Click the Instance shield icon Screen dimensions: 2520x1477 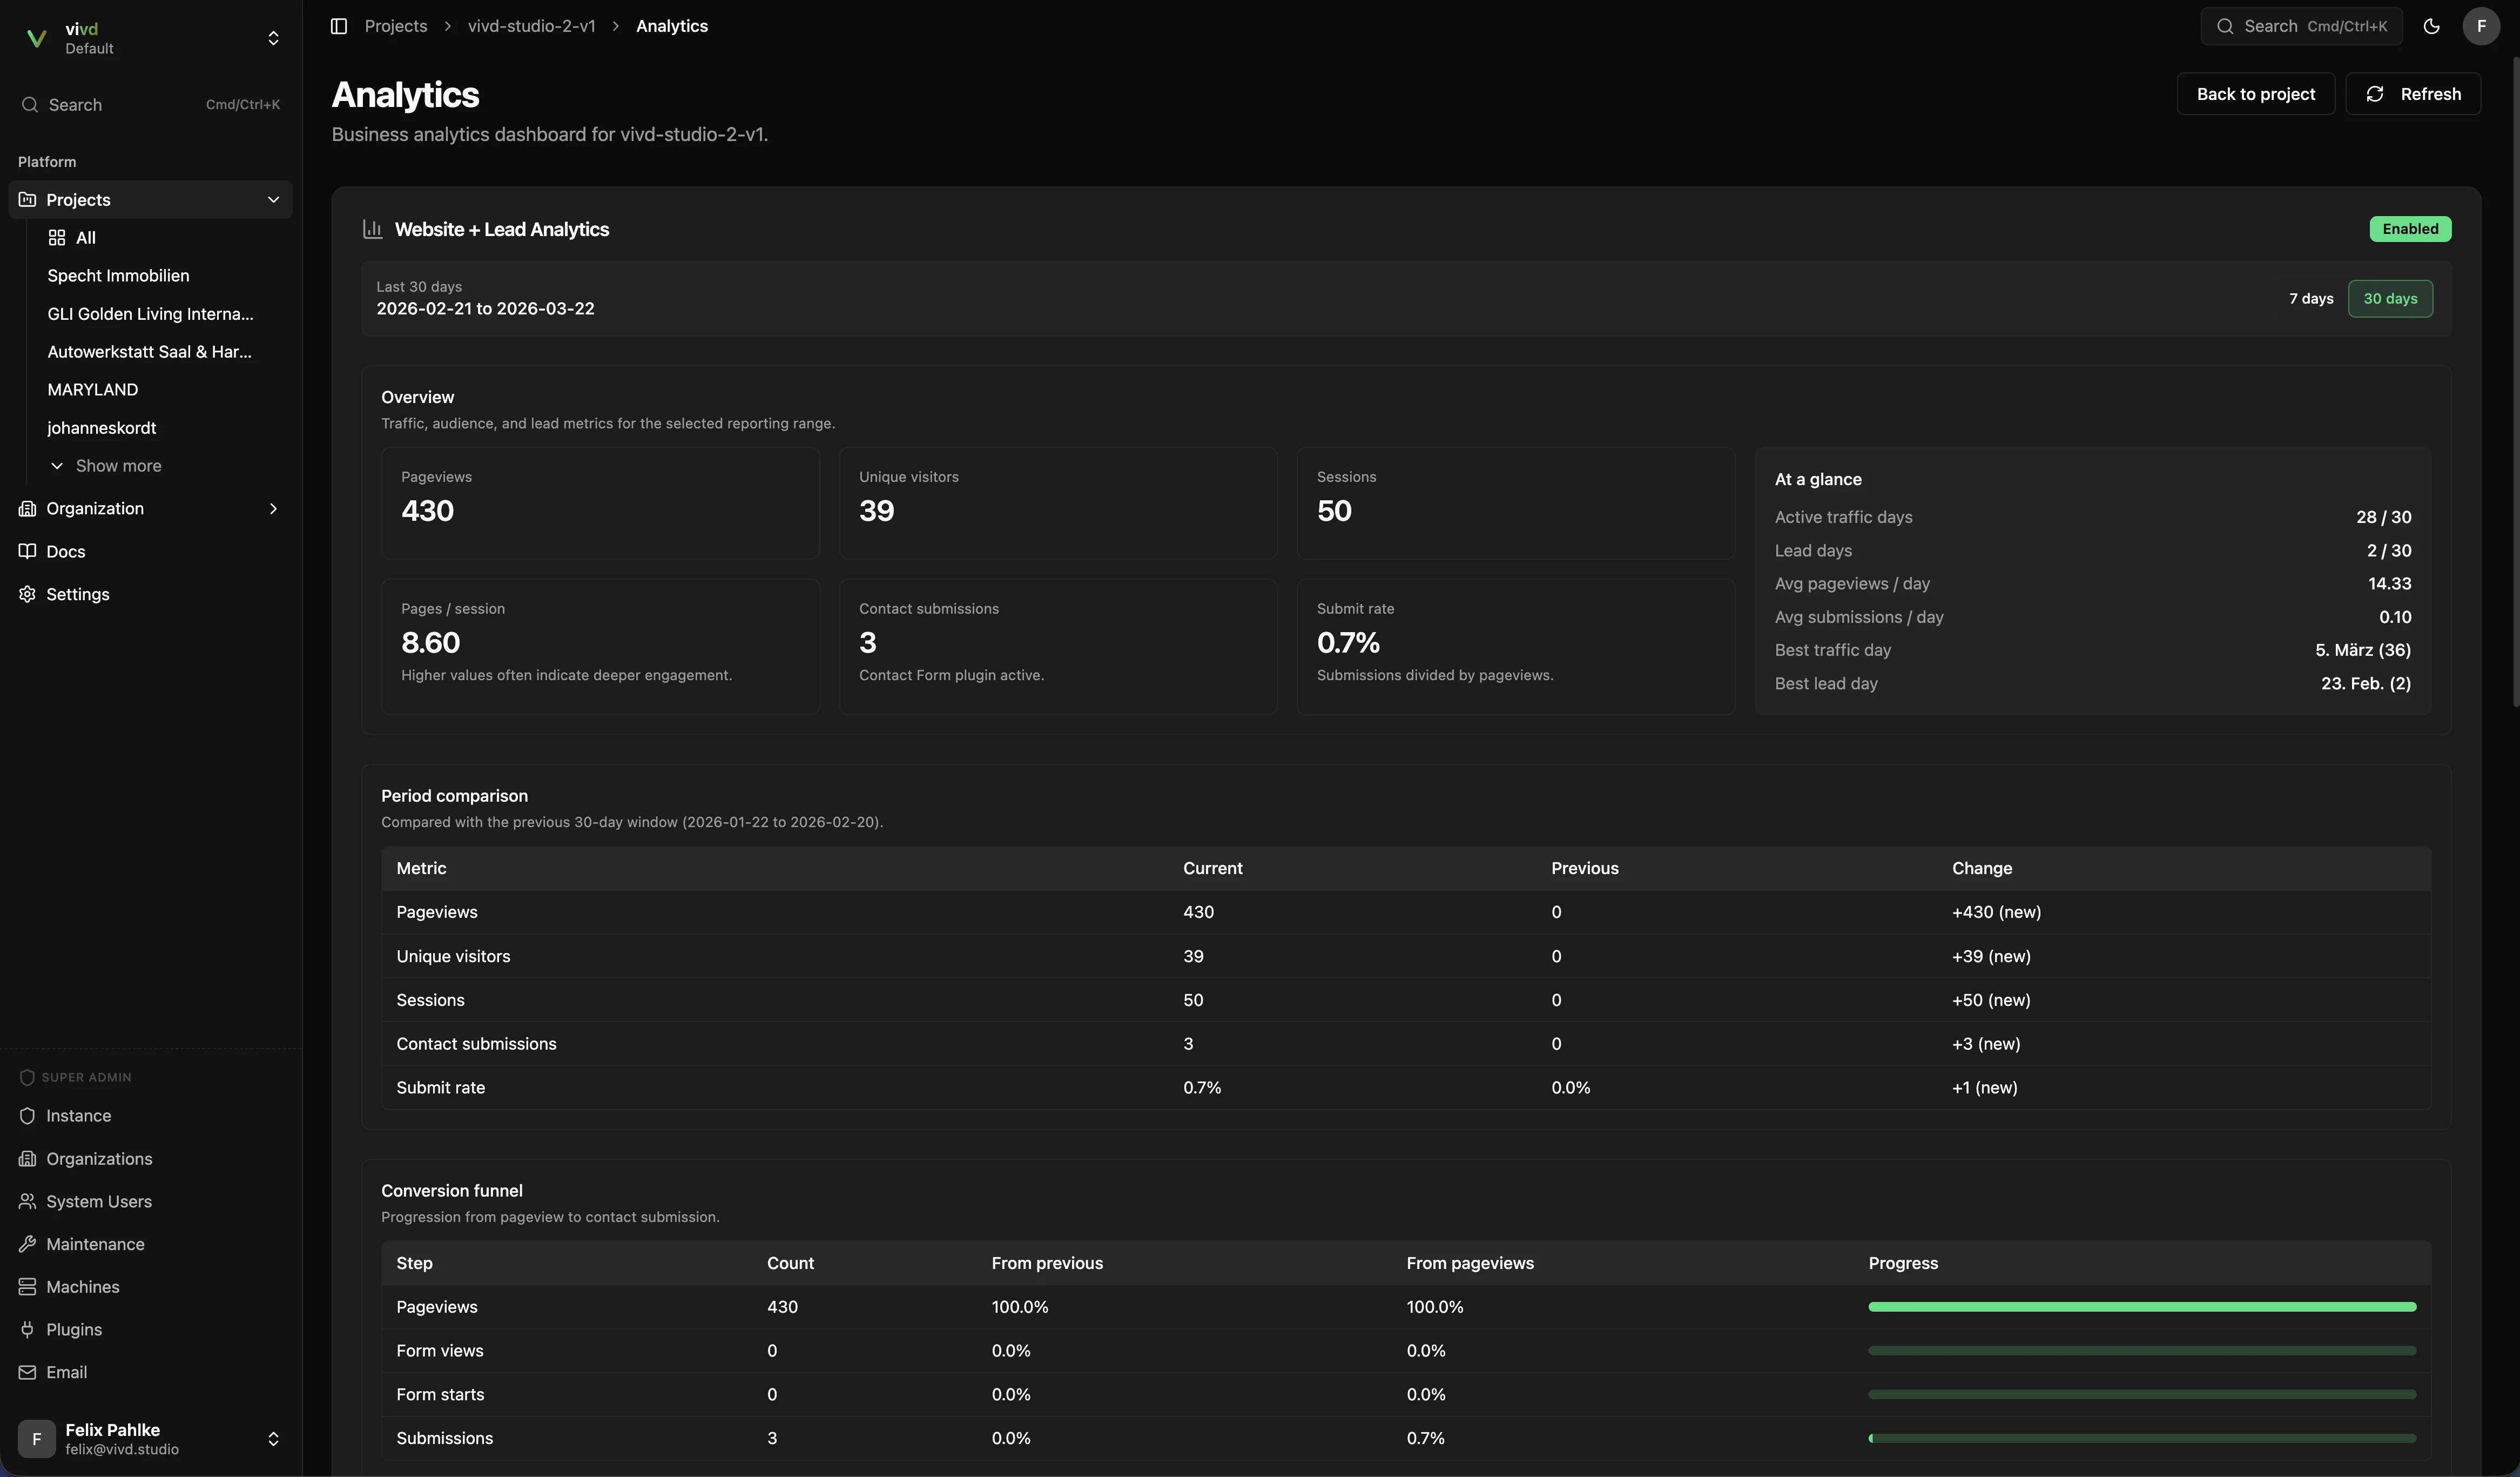click(x=78, y=1115)
